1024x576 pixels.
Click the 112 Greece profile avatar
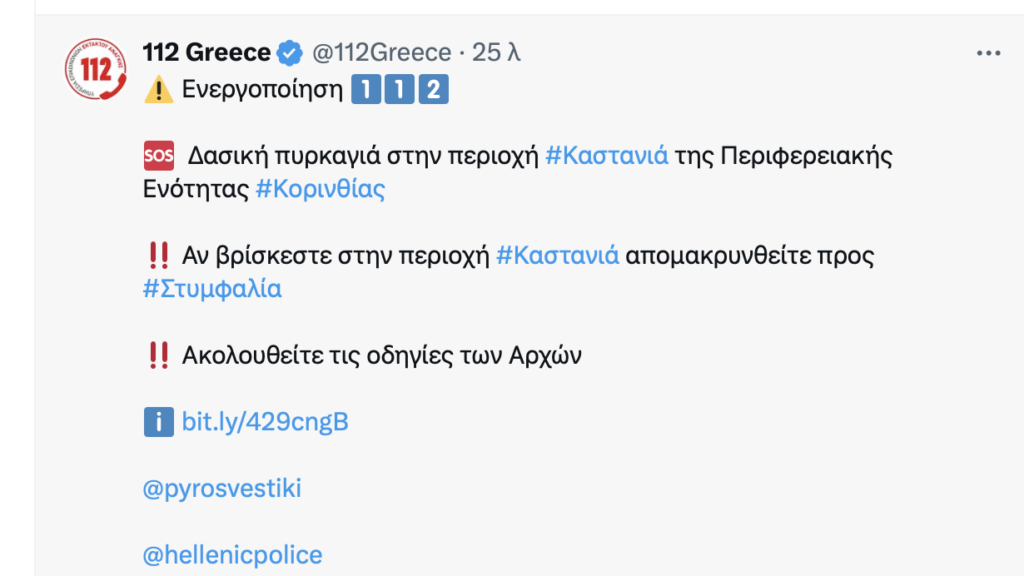click(97, 72)
